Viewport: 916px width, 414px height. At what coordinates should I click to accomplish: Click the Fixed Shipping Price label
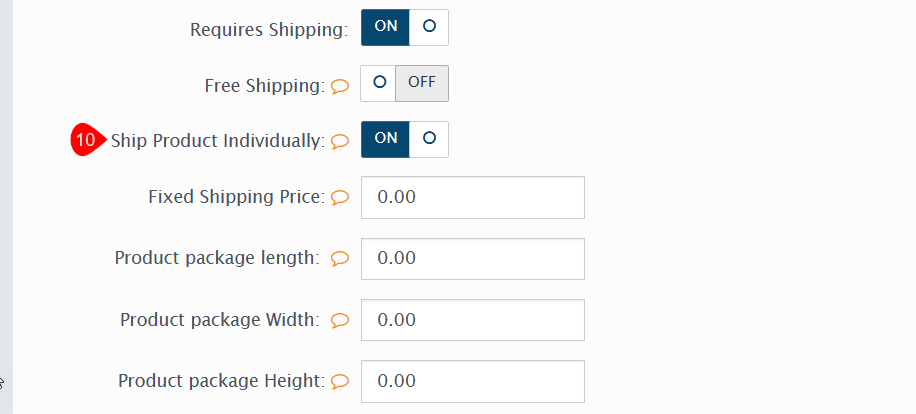[x=236, y=198]
